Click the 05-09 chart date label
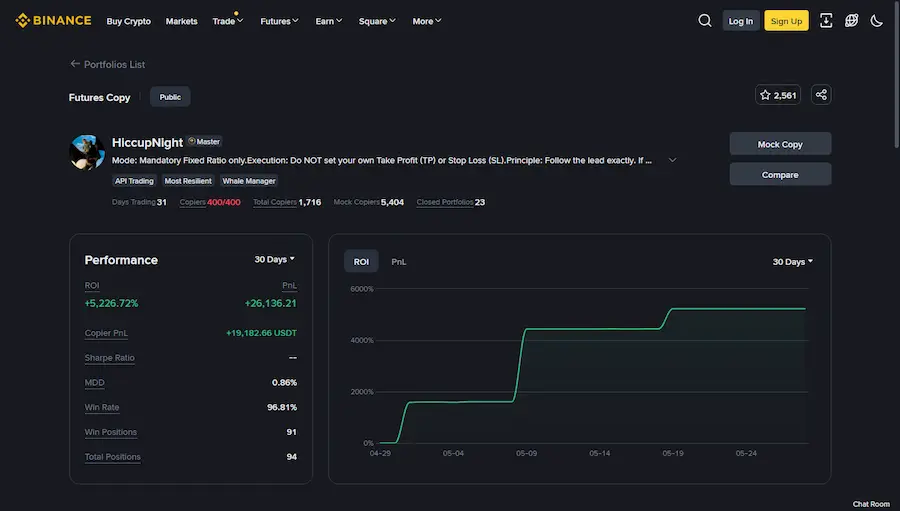The height and width of the screenshot is (511, 900). click(526, 453)
